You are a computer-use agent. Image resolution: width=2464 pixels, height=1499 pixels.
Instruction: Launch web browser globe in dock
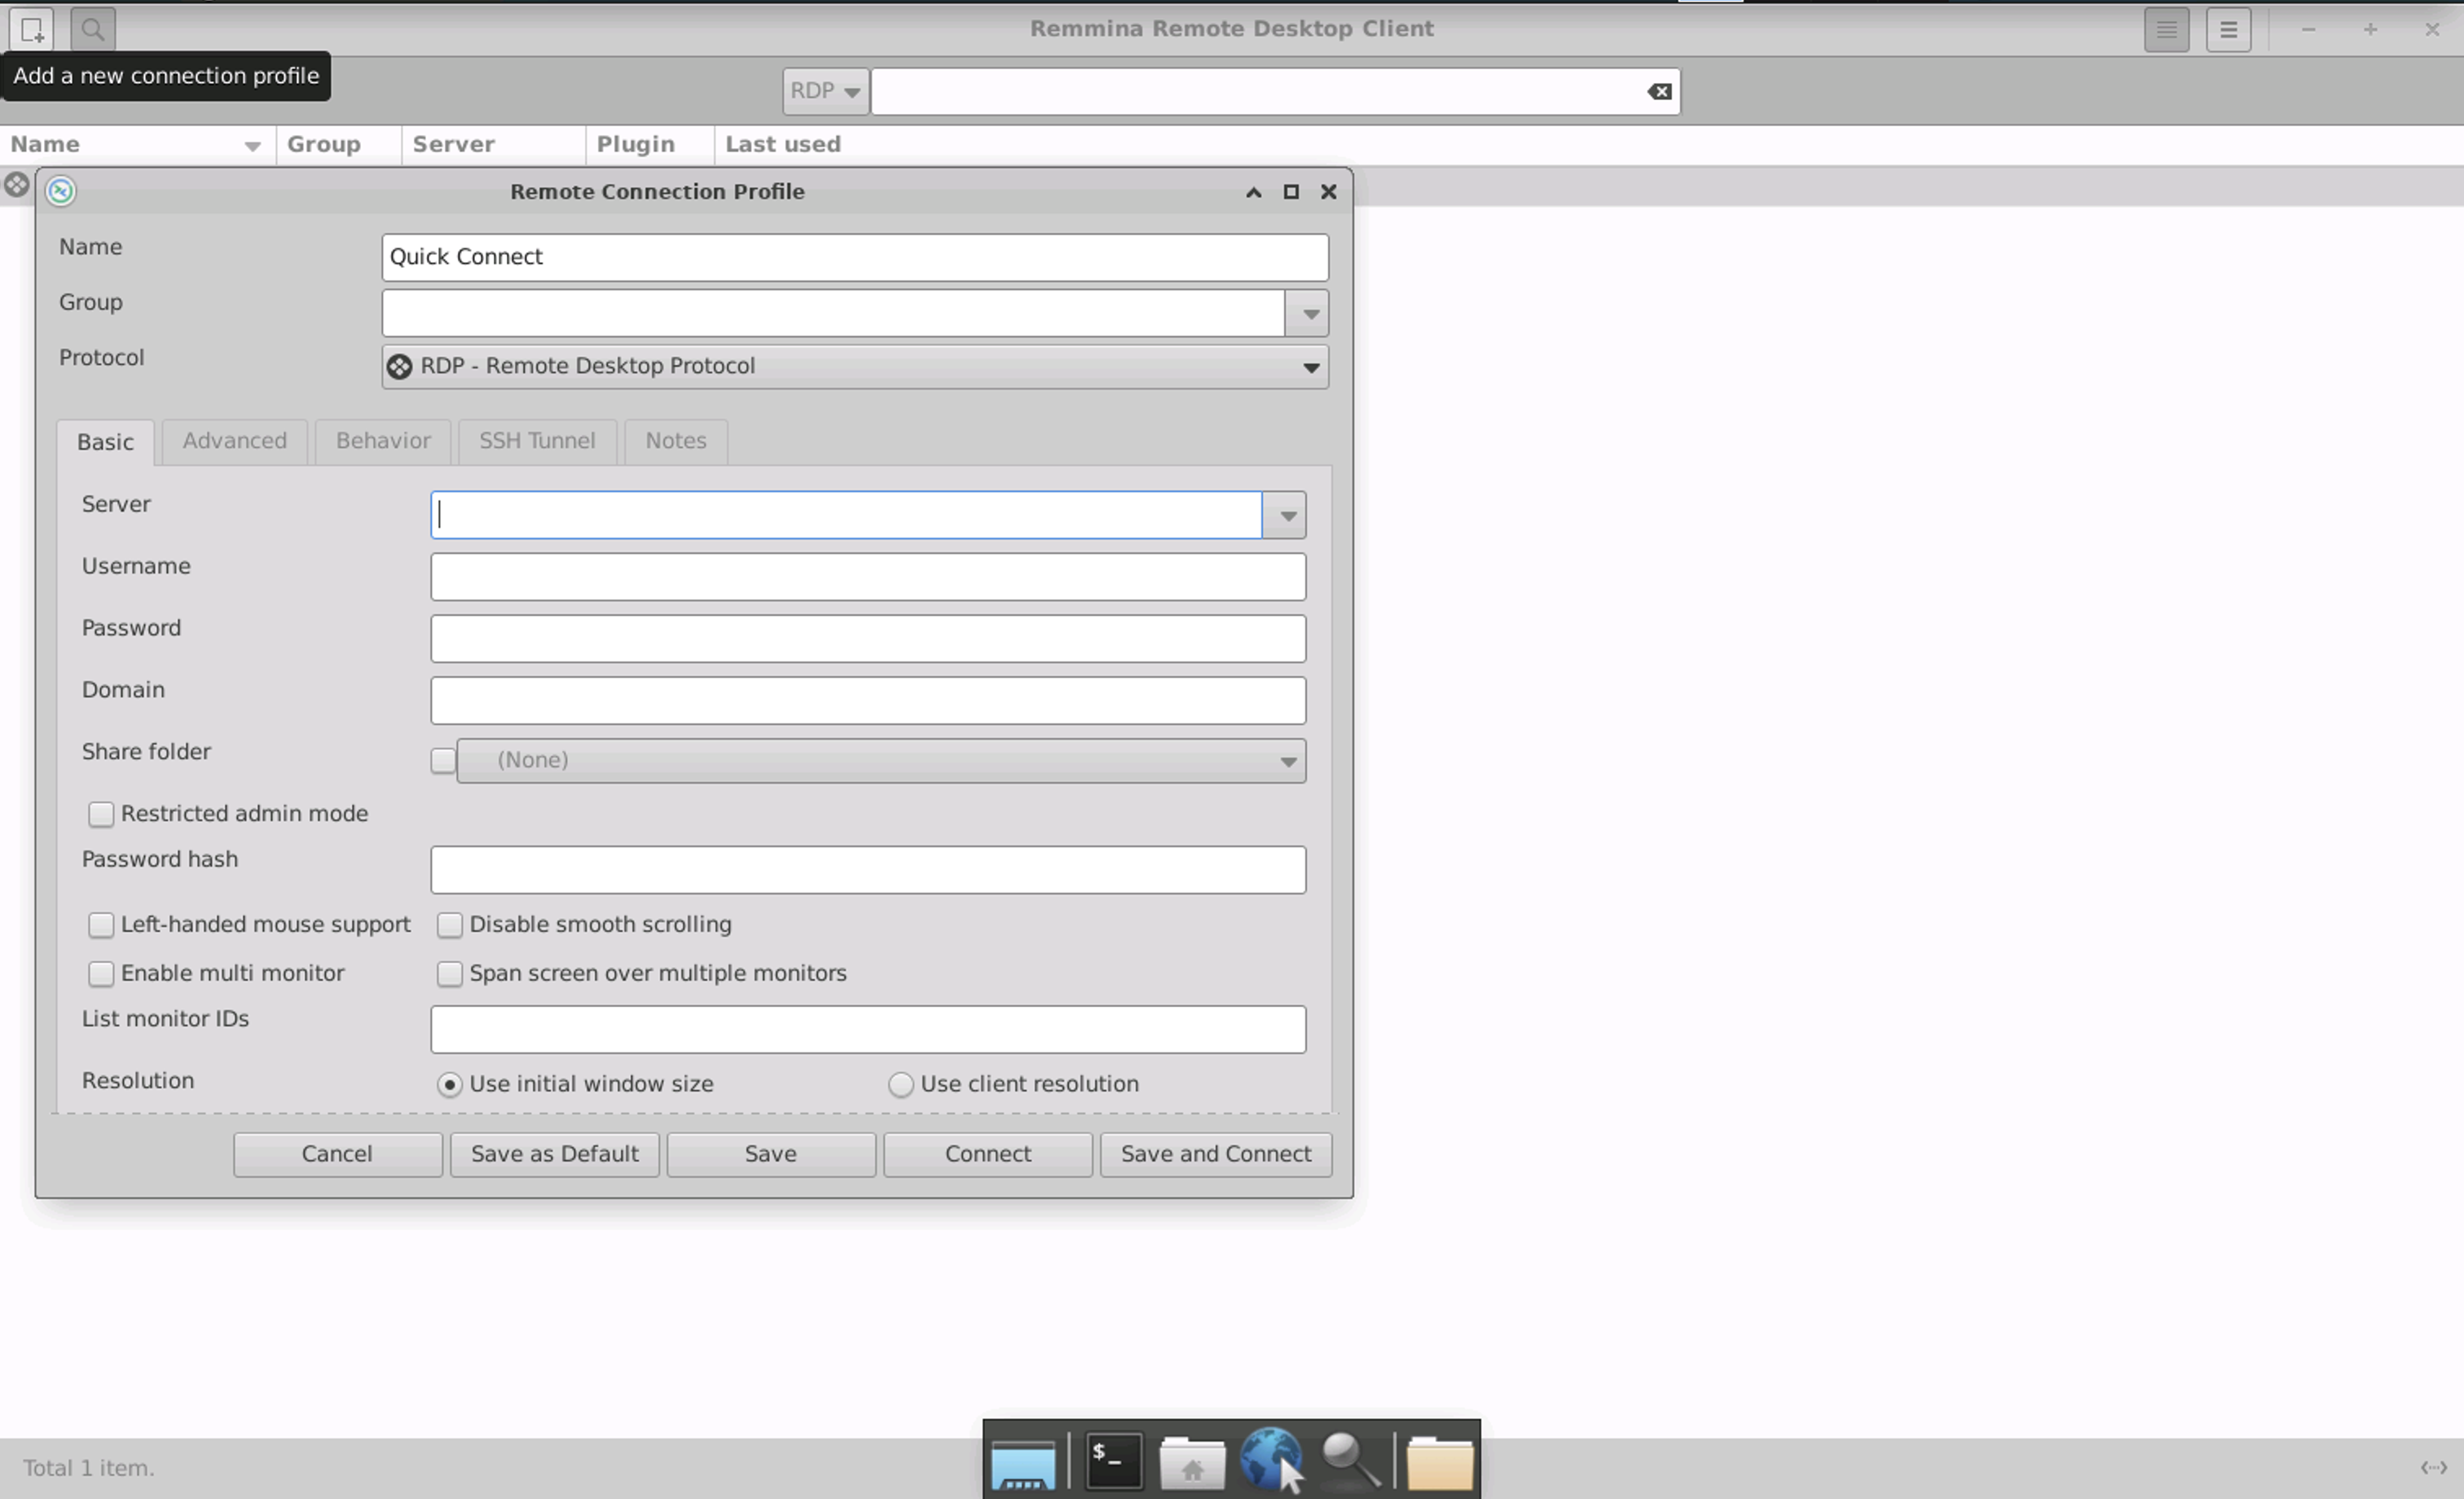pos(1270,1458)
